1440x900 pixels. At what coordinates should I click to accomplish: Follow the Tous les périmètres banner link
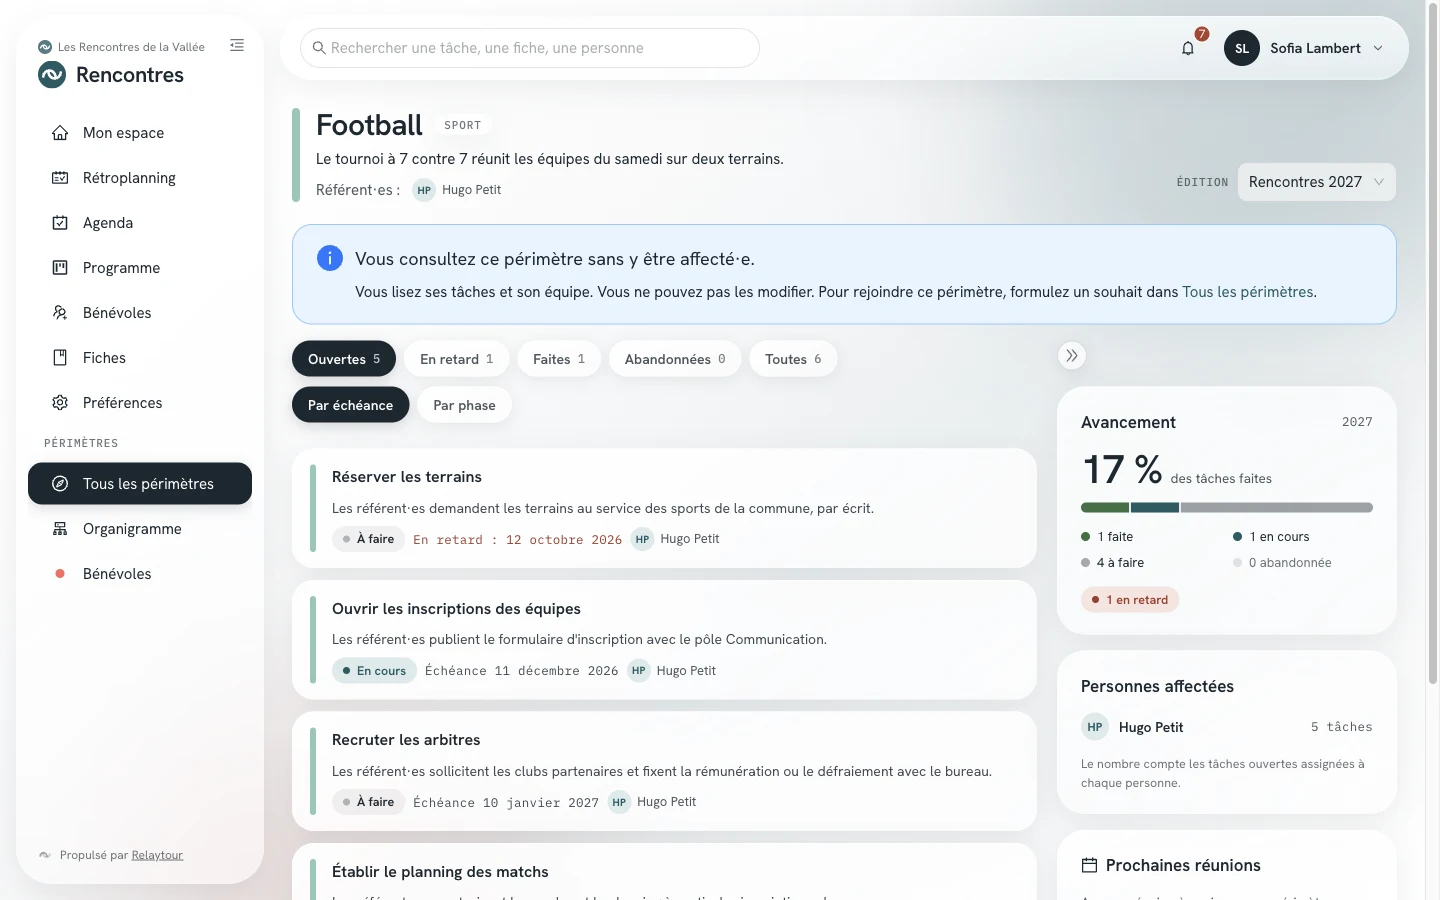coord(1248,292)
